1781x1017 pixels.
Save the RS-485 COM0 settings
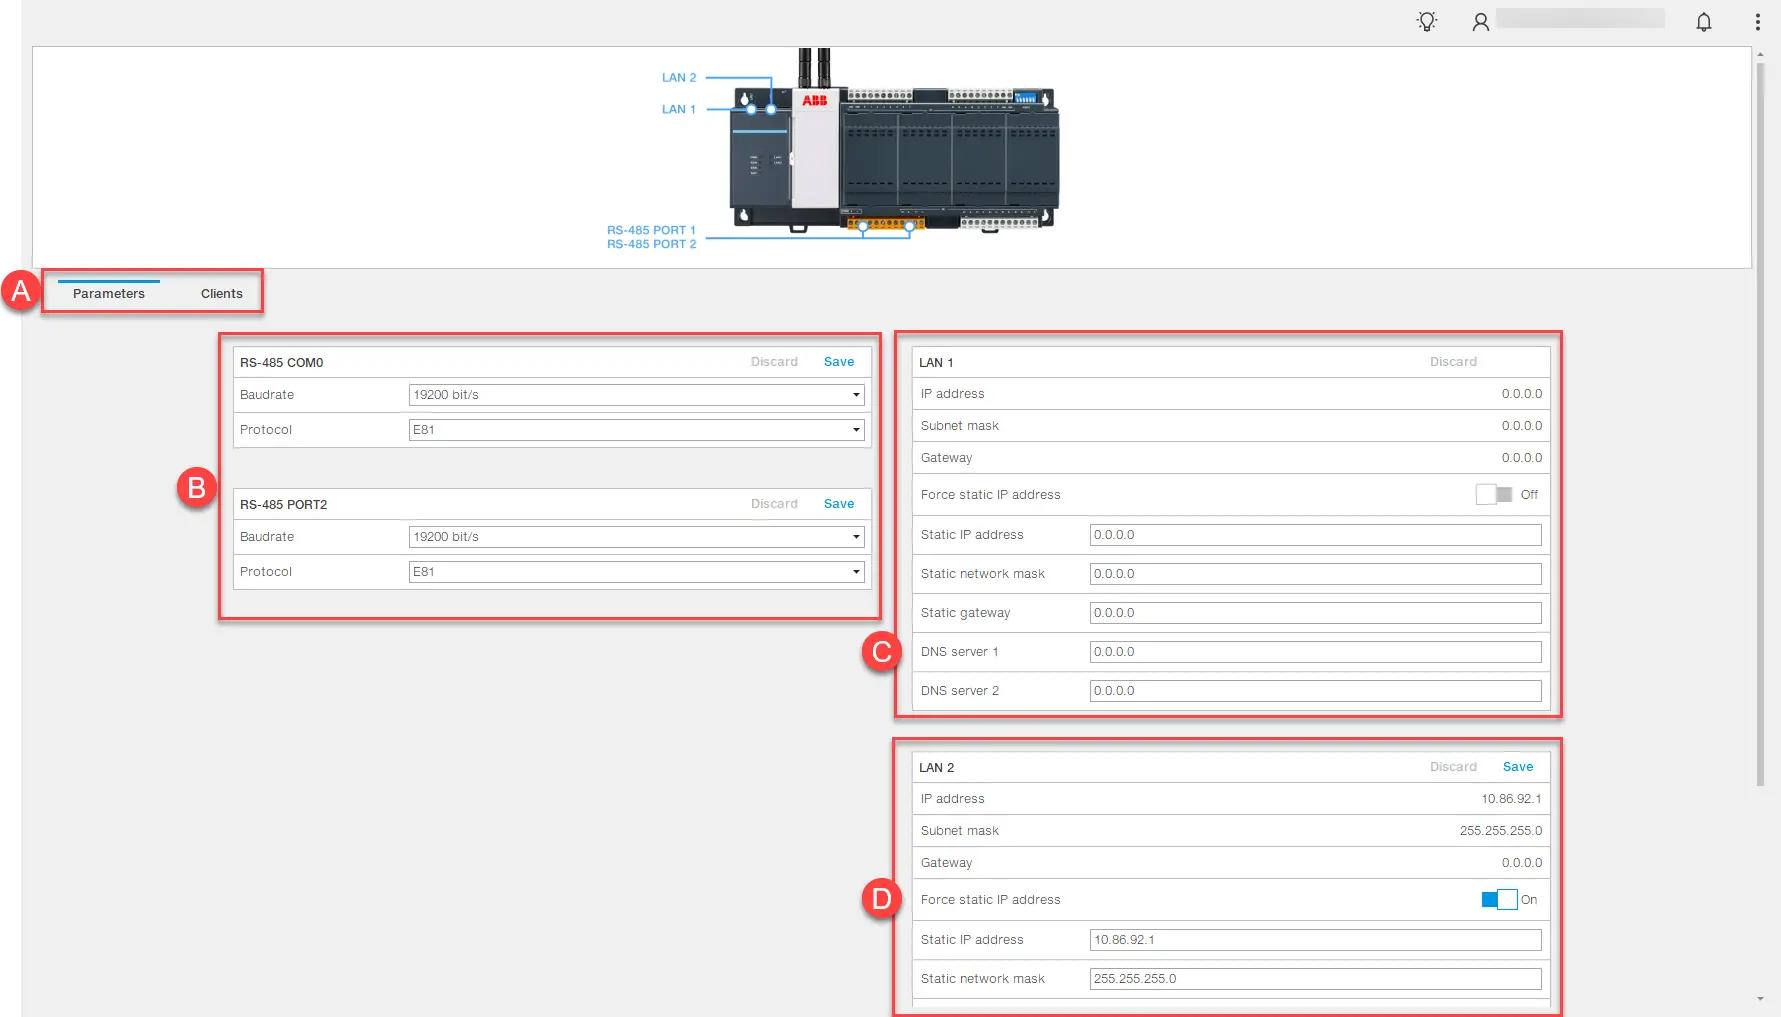point(838,362)
